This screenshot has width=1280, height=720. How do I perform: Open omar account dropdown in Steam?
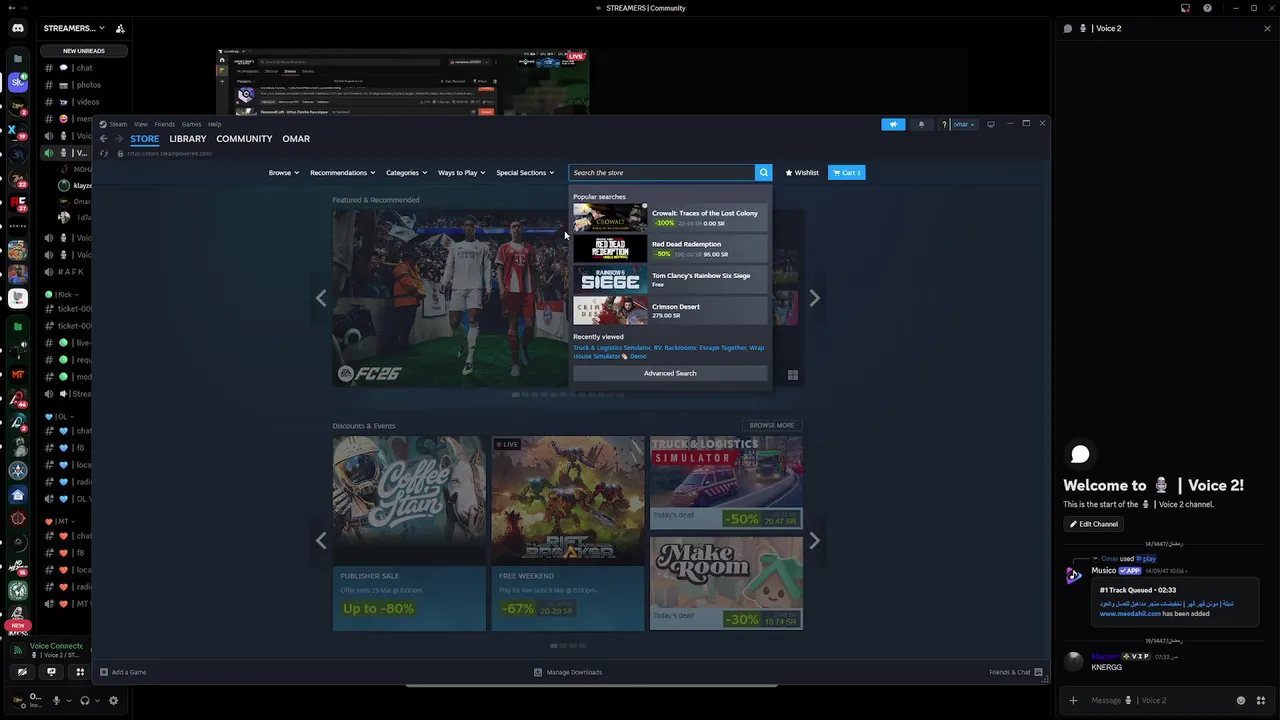pyautogui.click(x=963, y=124)
